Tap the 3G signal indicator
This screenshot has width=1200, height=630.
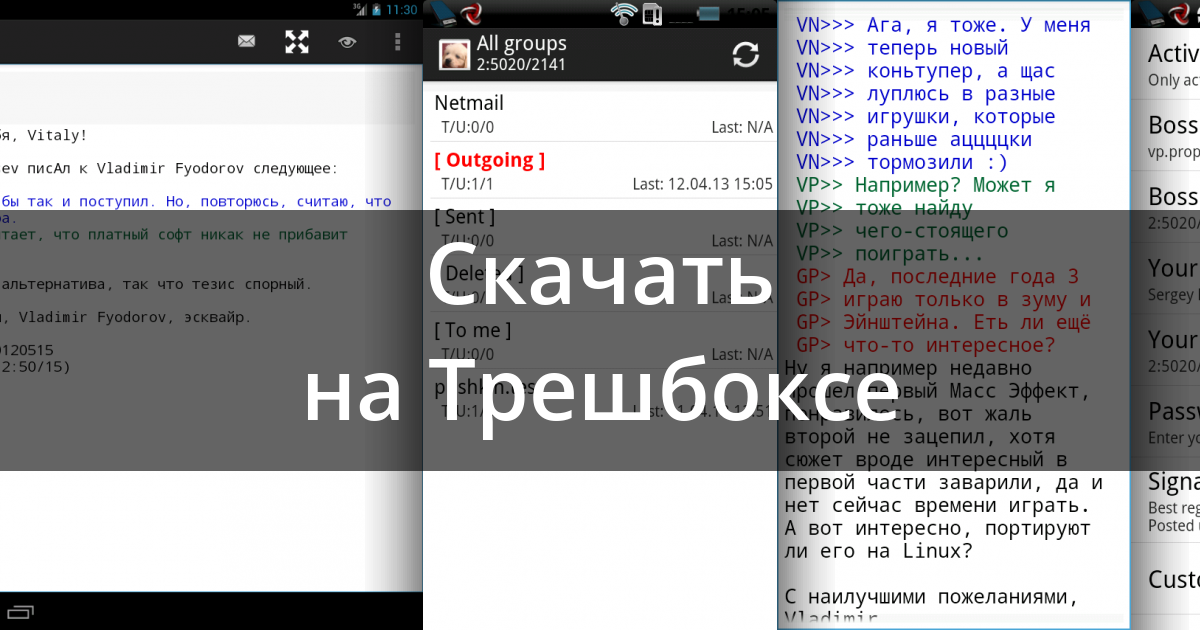tap(360, 9)
